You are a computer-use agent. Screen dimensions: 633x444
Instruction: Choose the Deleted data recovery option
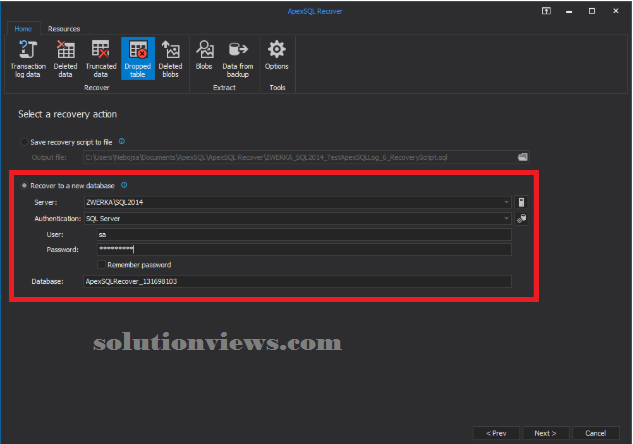(65, 59)
